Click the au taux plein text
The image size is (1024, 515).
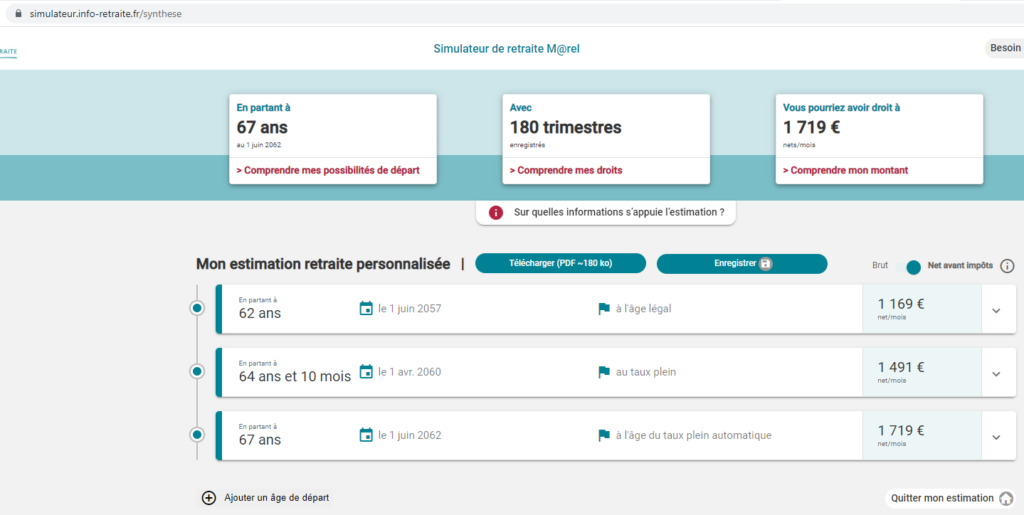(x=646, y=372)
